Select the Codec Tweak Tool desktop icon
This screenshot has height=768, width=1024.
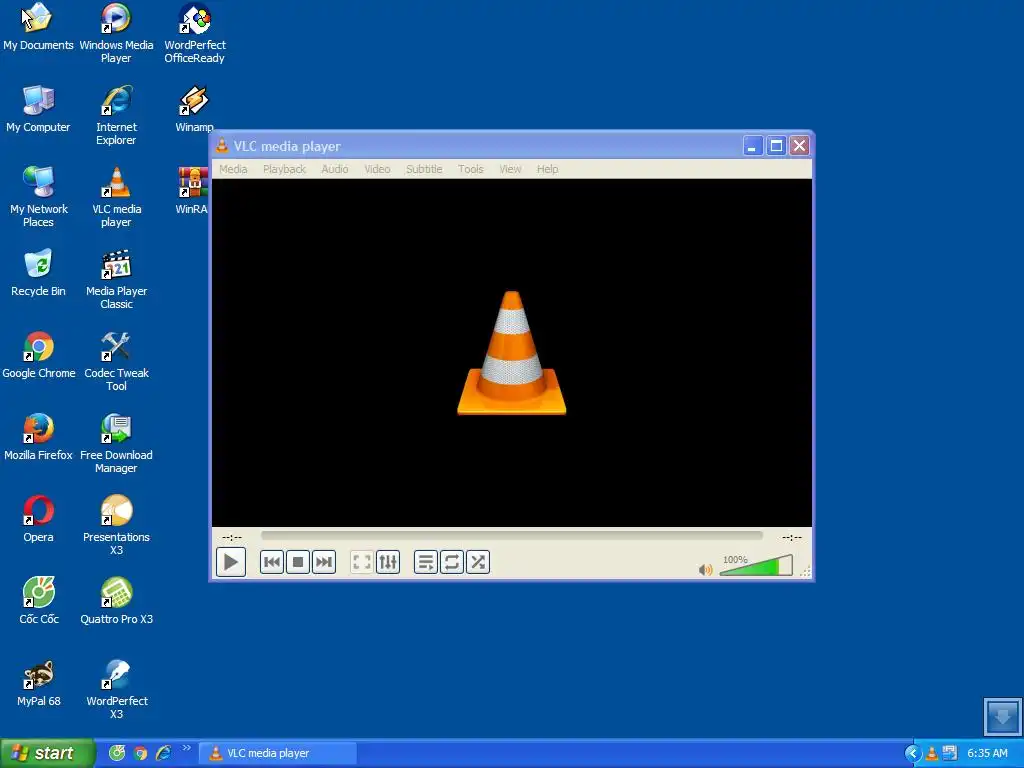[116, 362]
